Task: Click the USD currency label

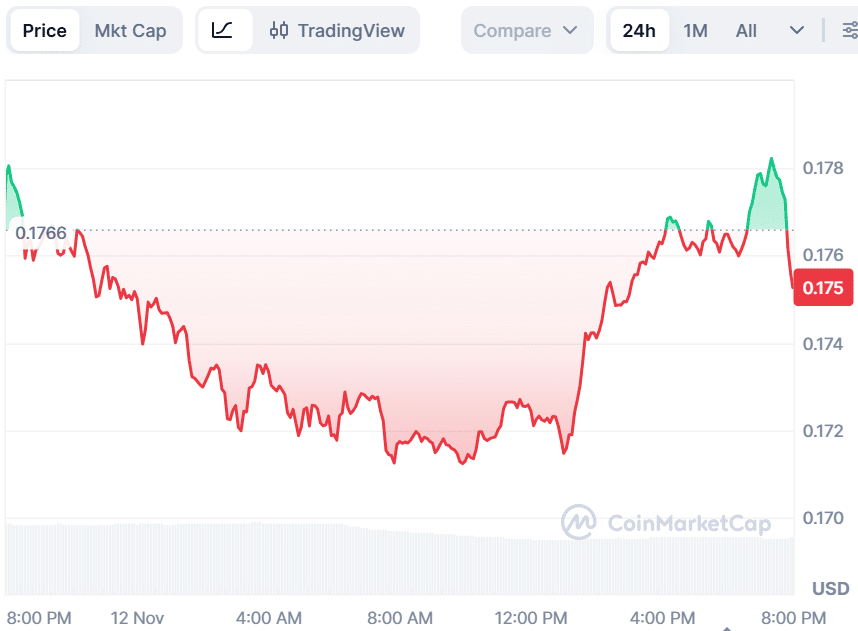Action: (830, 588)
